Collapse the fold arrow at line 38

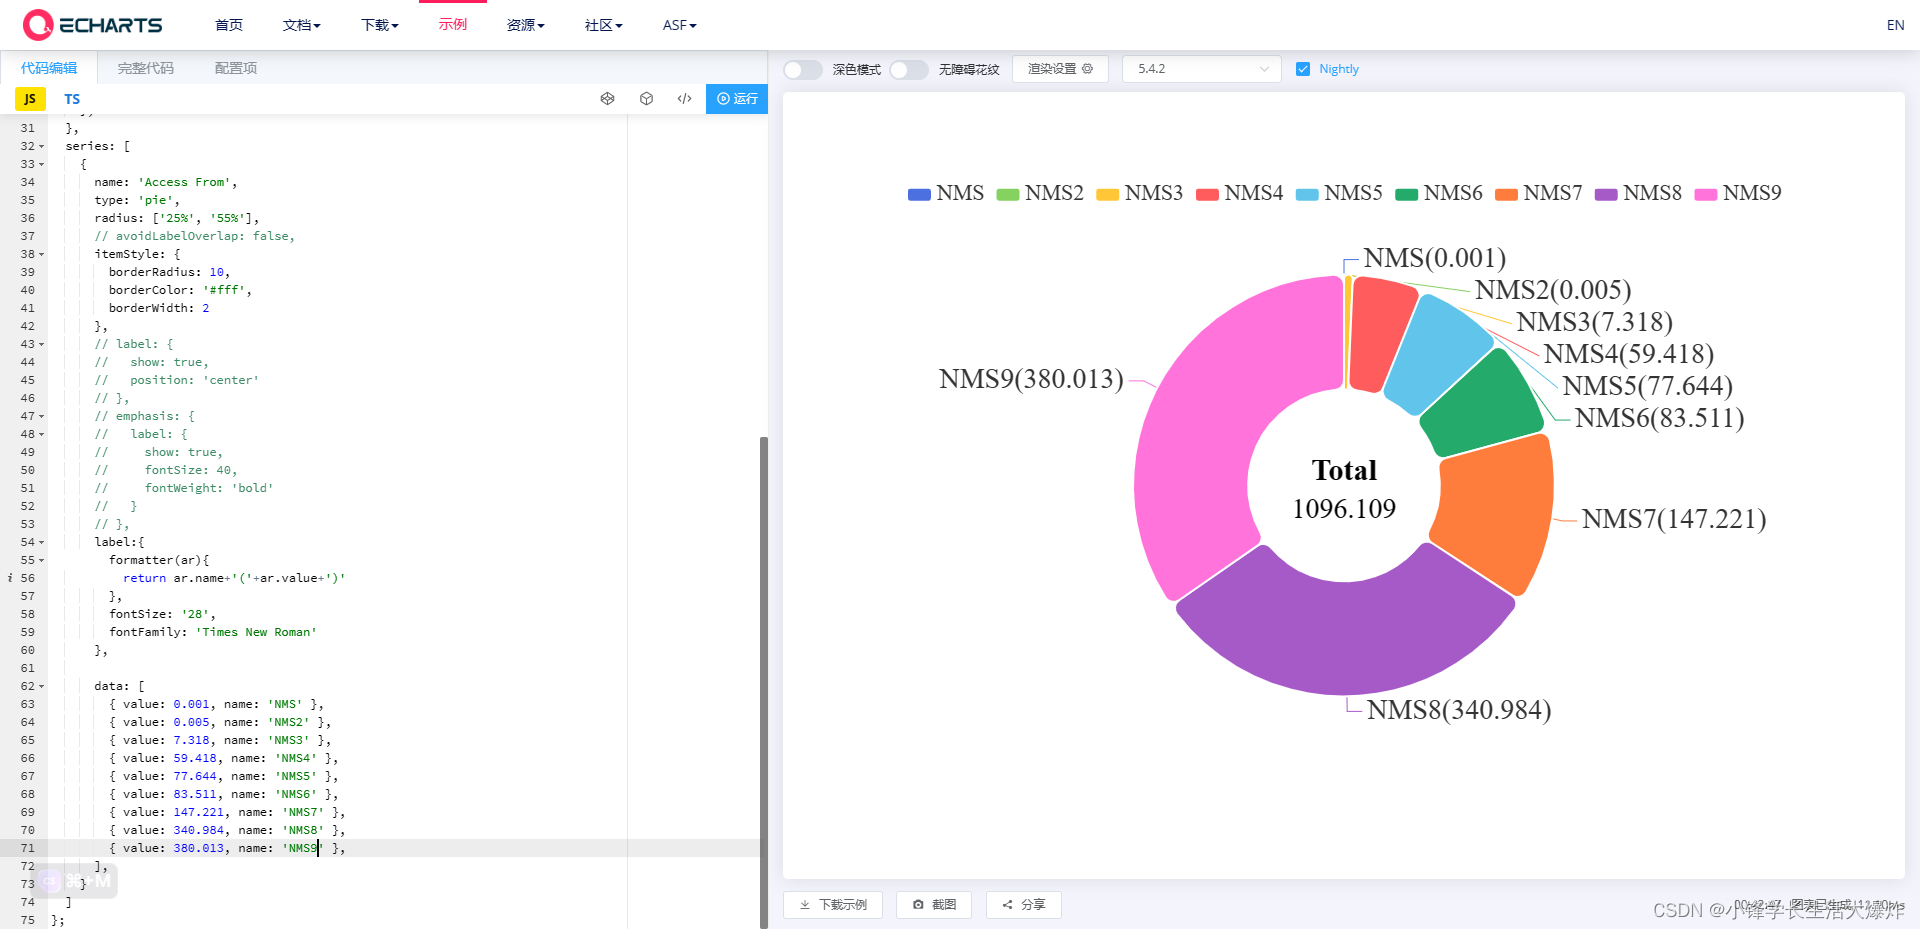coord(41,255)
